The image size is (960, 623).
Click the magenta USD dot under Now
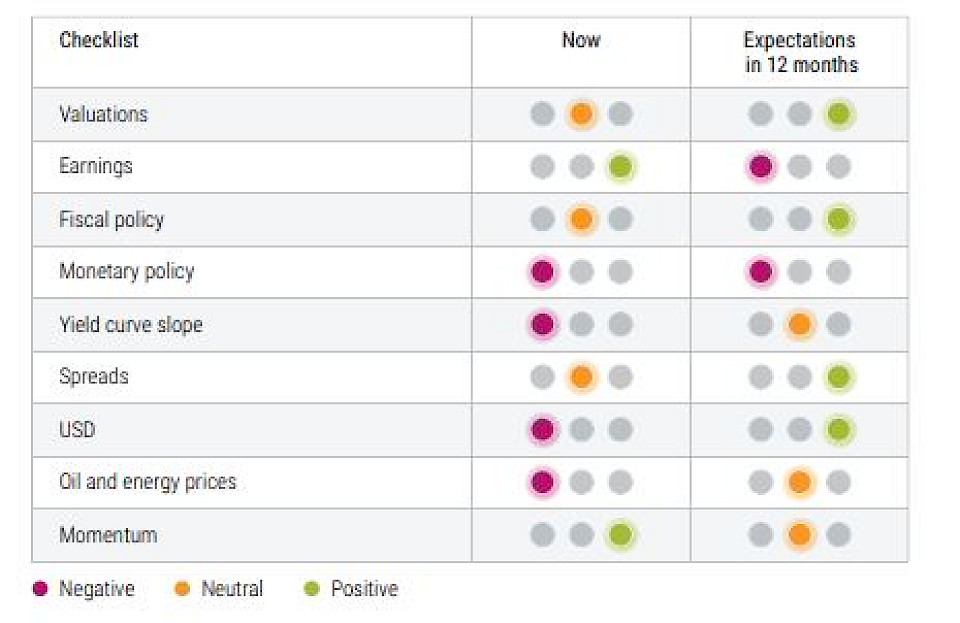click(542, 430)
